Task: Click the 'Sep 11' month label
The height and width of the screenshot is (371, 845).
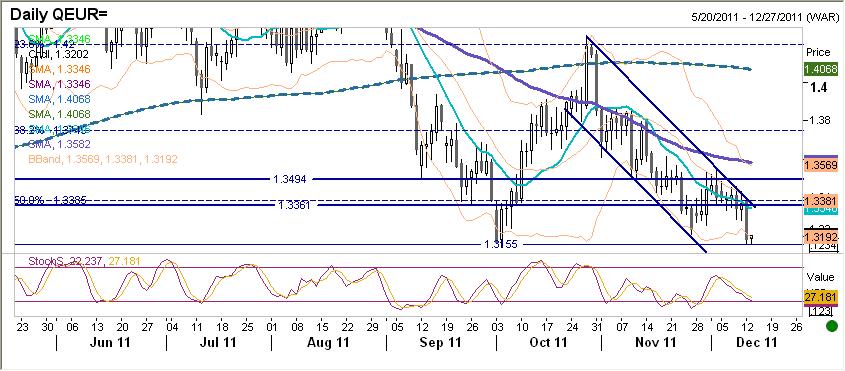Action: coord(439,342)
